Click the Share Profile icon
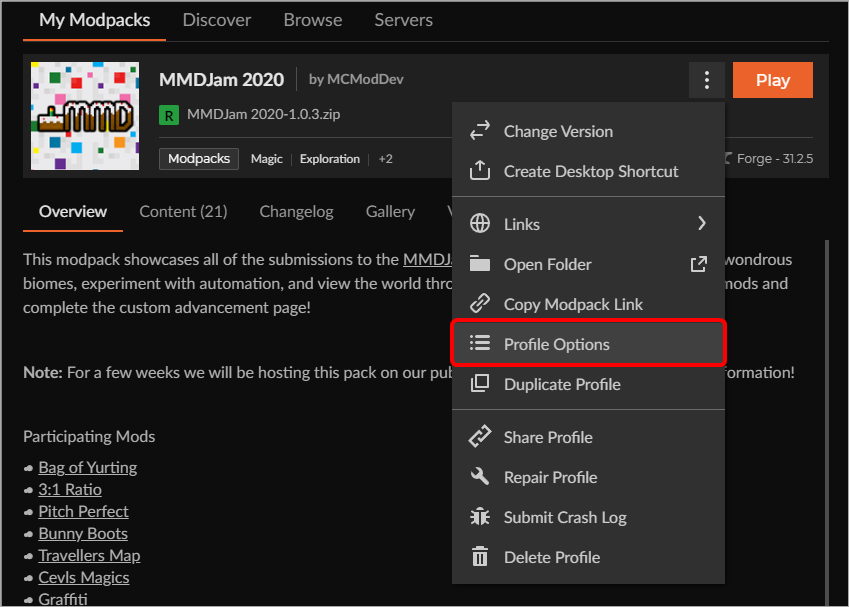Viewport: 849px width, 607px height. (480, 436)
